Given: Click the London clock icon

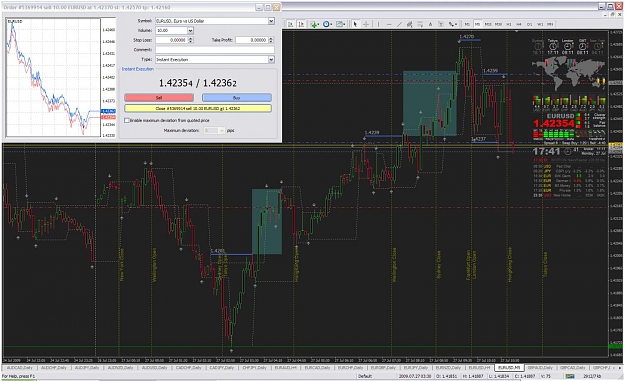Looking at the screenshot, I should click(x=568, y=47).
